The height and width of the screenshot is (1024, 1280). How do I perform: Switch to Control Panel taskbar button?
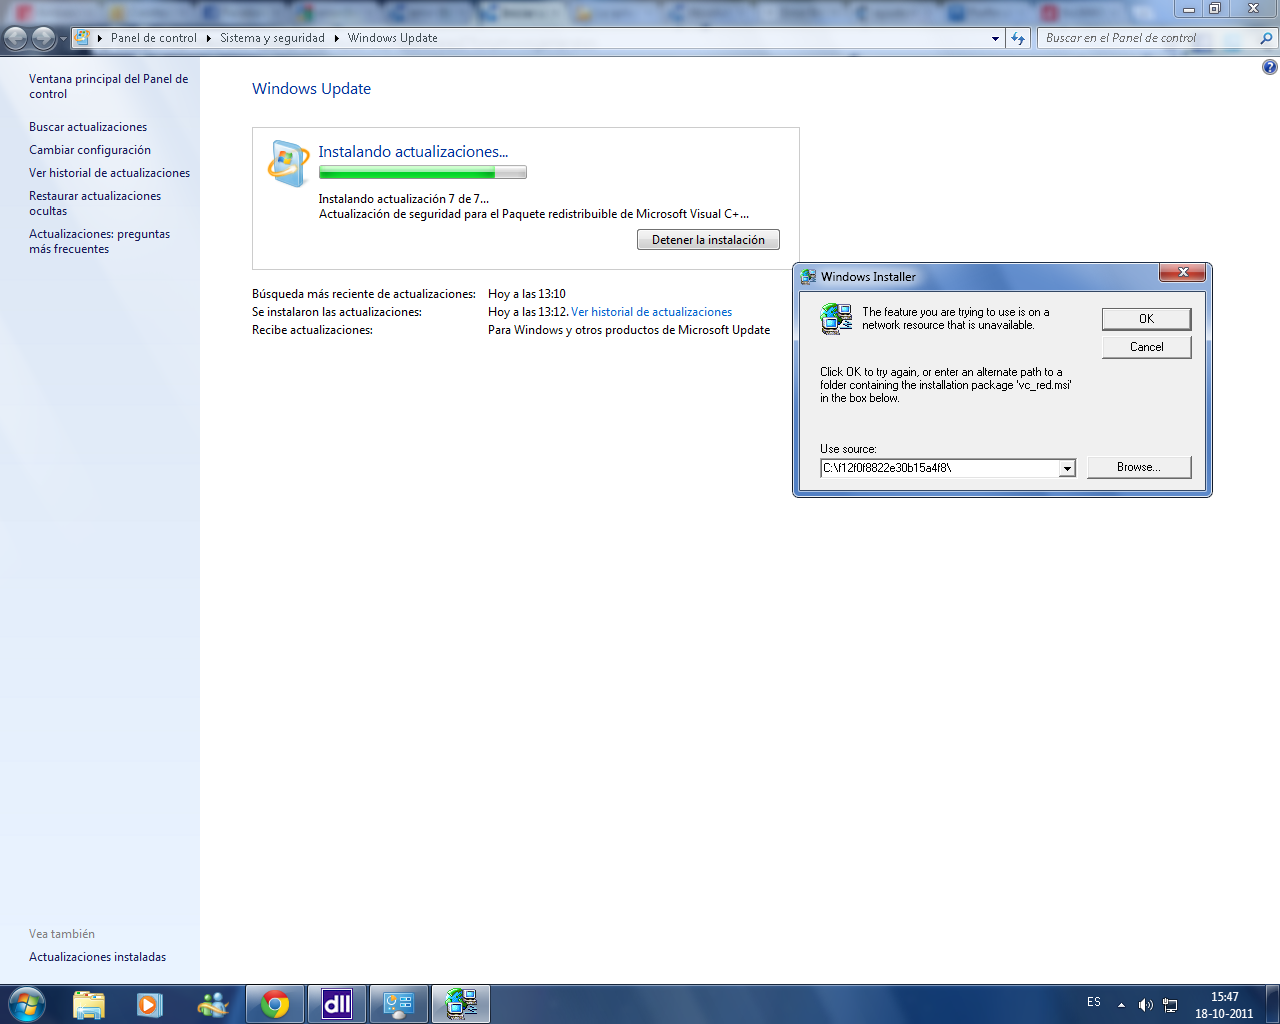[x=399, y=1004]
